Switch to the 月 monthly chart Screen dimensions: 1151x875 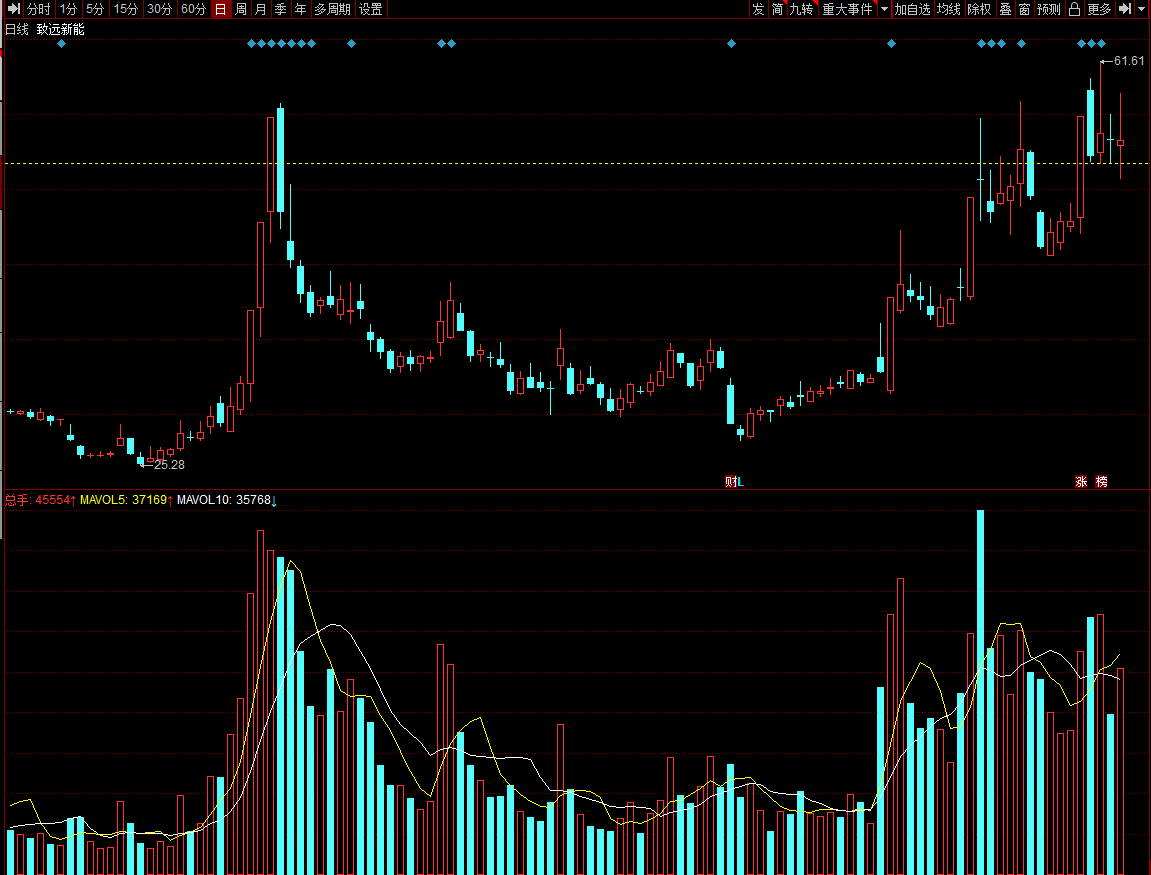tap(261, 9)
